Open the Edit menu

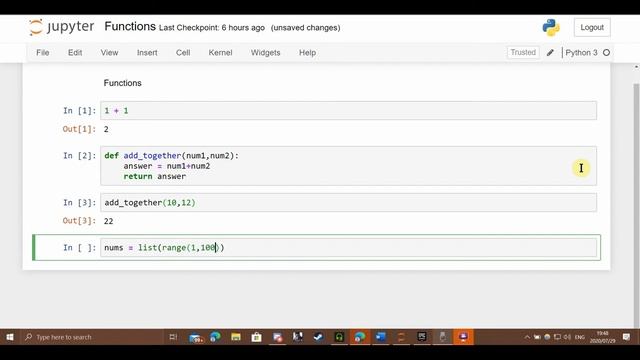(75, 53)
